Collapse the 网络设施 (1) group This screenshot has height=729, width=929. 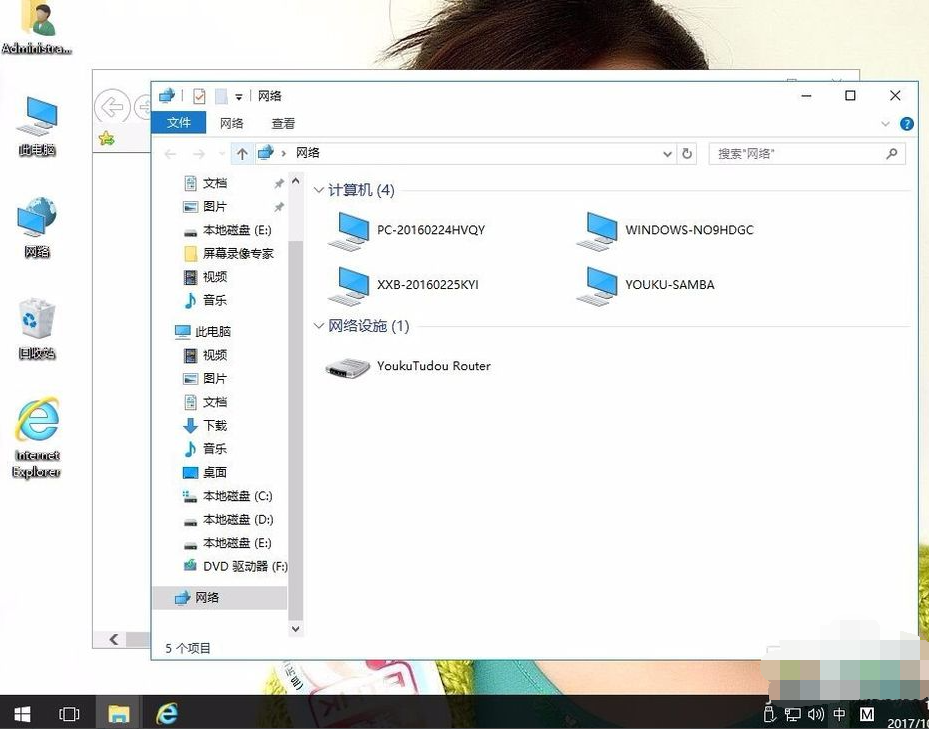pyautogui.click(x=318, y=325)
